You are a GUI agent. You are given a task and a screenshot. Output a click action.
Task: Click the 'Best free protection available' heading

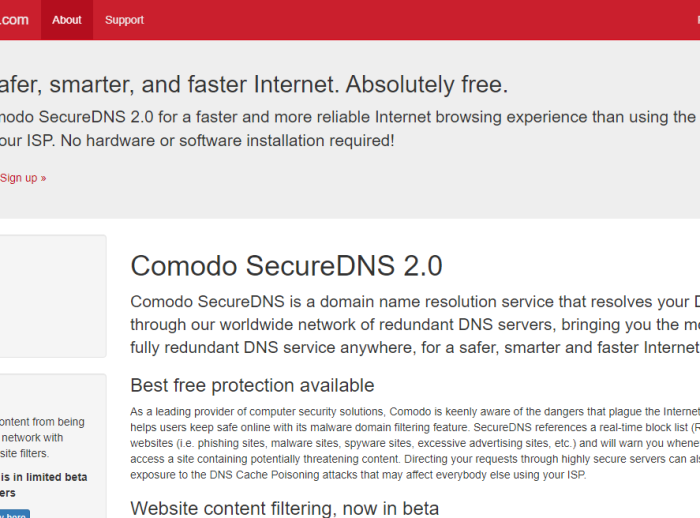(x=252, y=385)
